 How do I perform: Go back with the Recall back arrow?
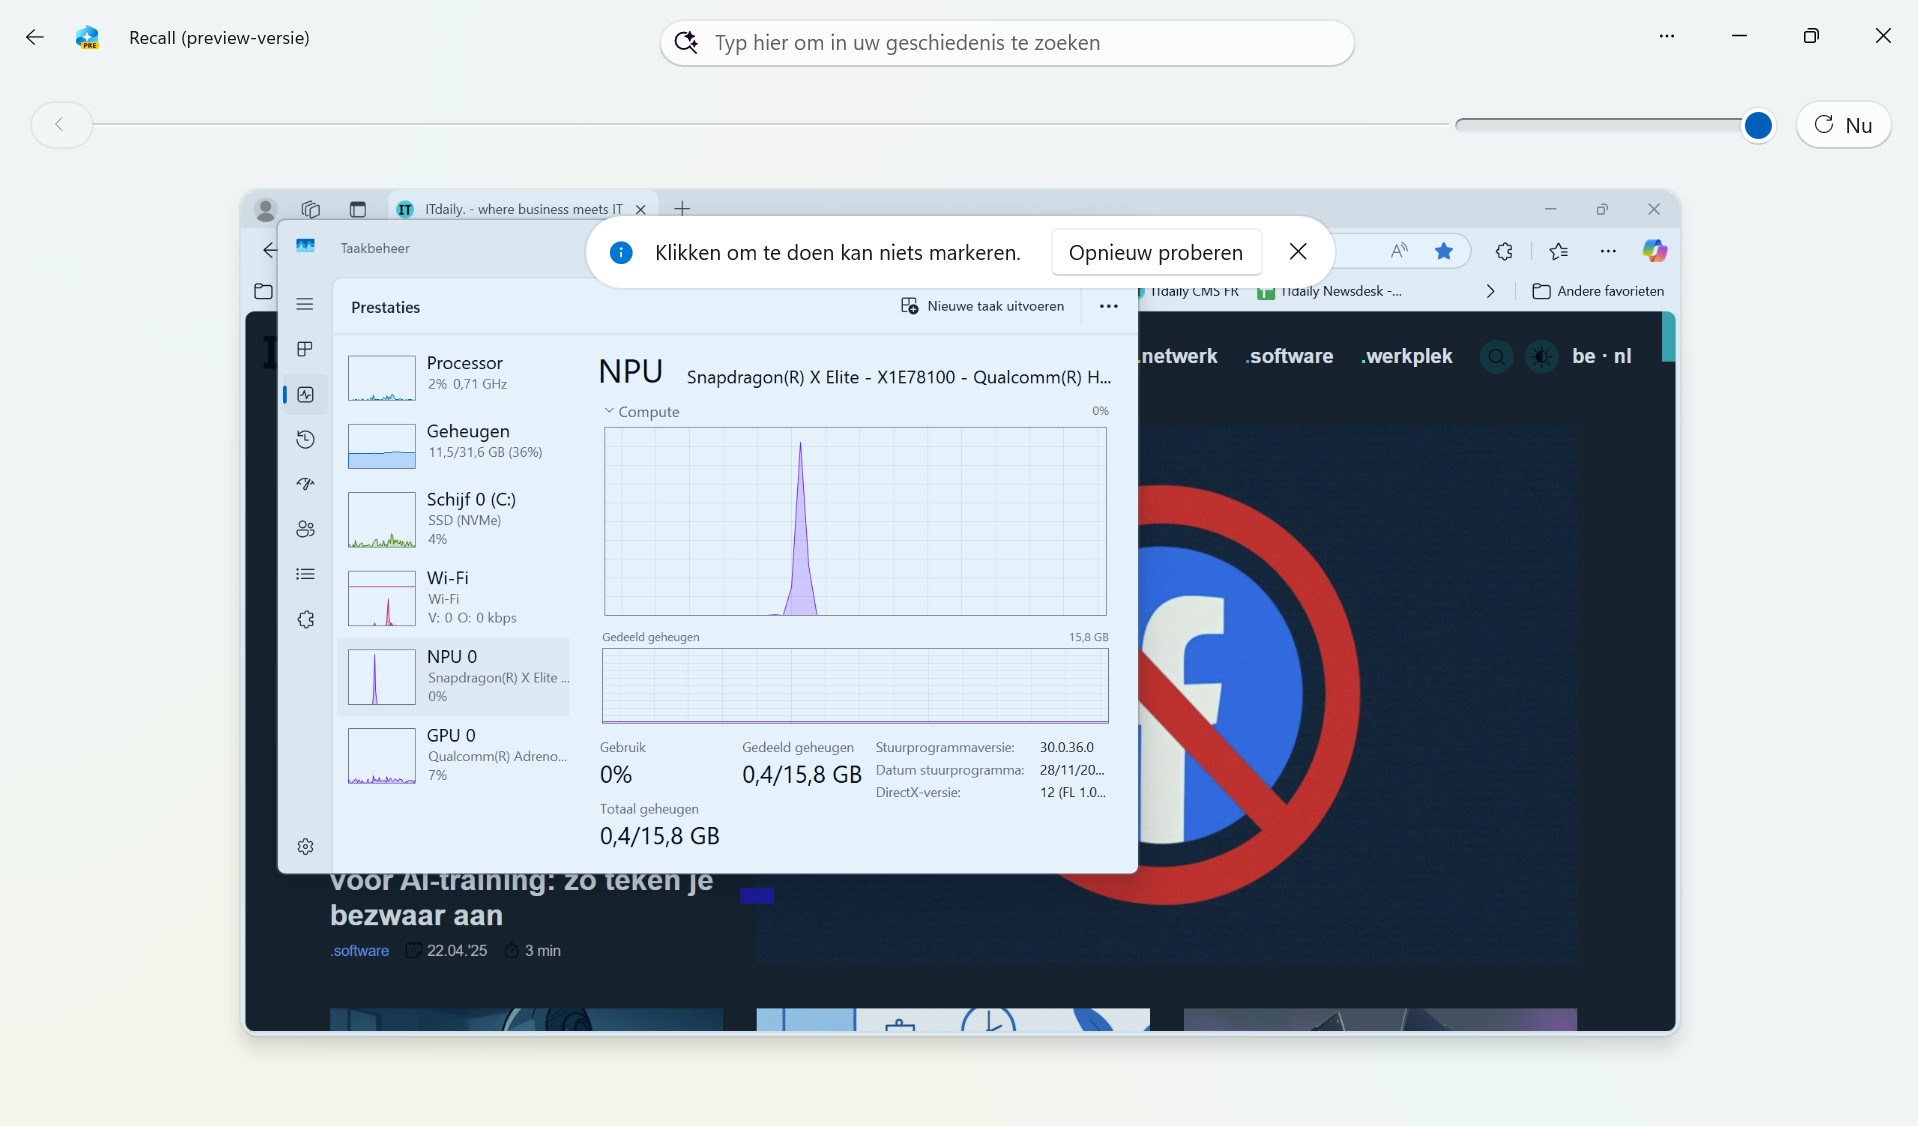(35, 37)
